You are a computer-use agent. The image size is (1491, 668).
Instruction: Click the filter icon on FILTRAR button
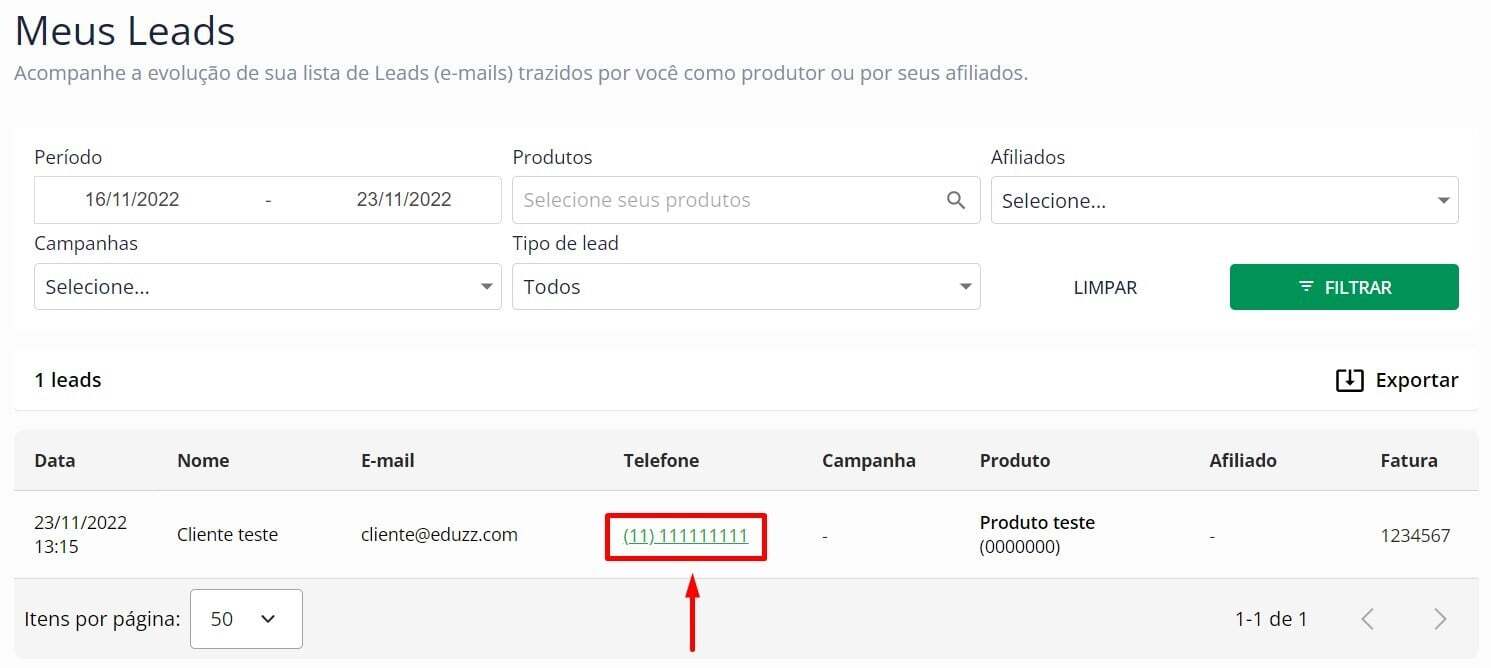[1306, 287]
